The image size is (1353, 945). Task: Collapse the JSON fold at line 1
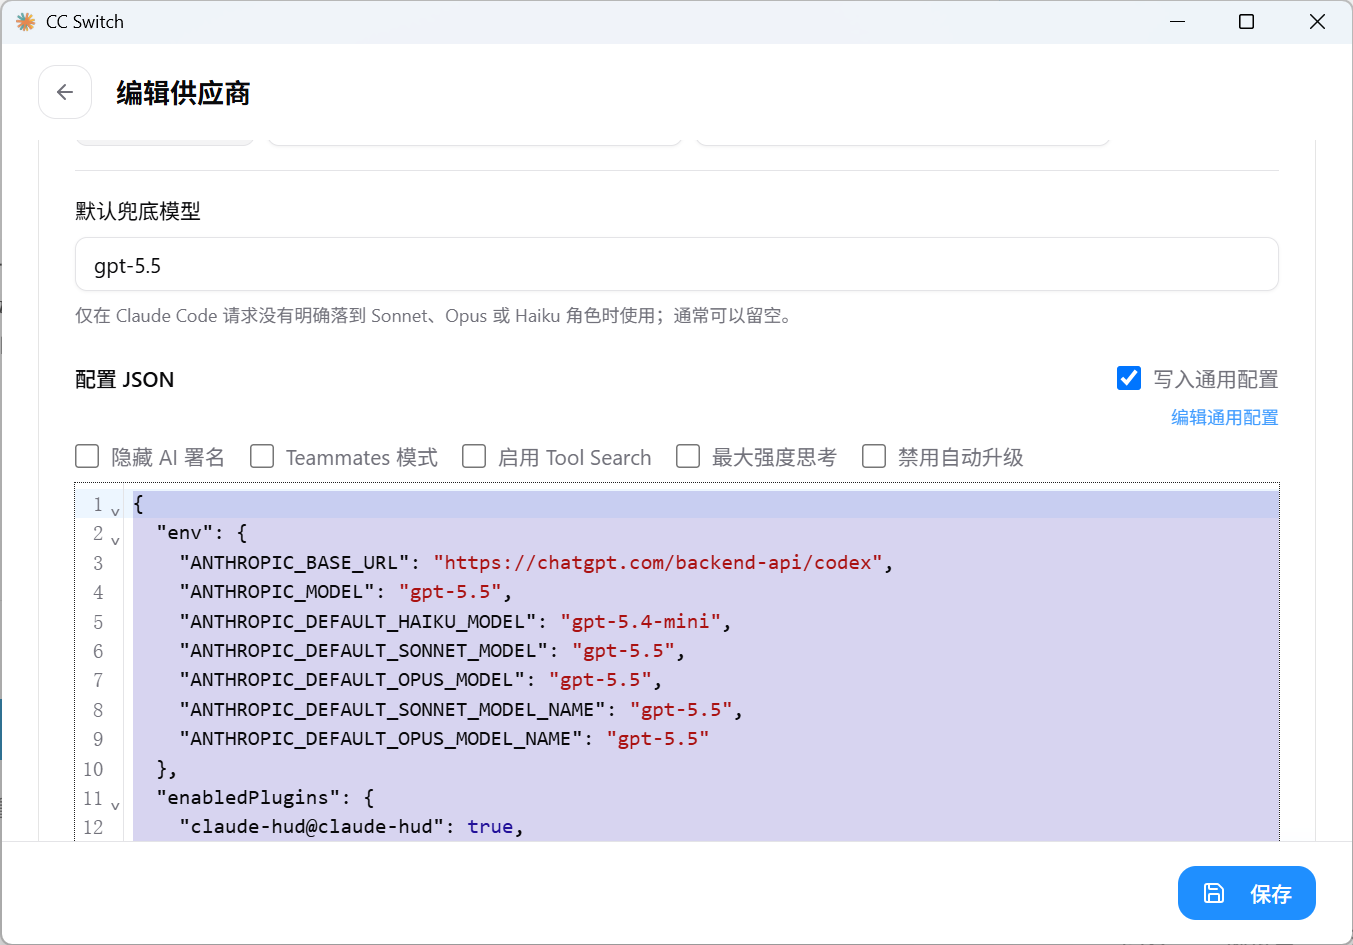115,511
